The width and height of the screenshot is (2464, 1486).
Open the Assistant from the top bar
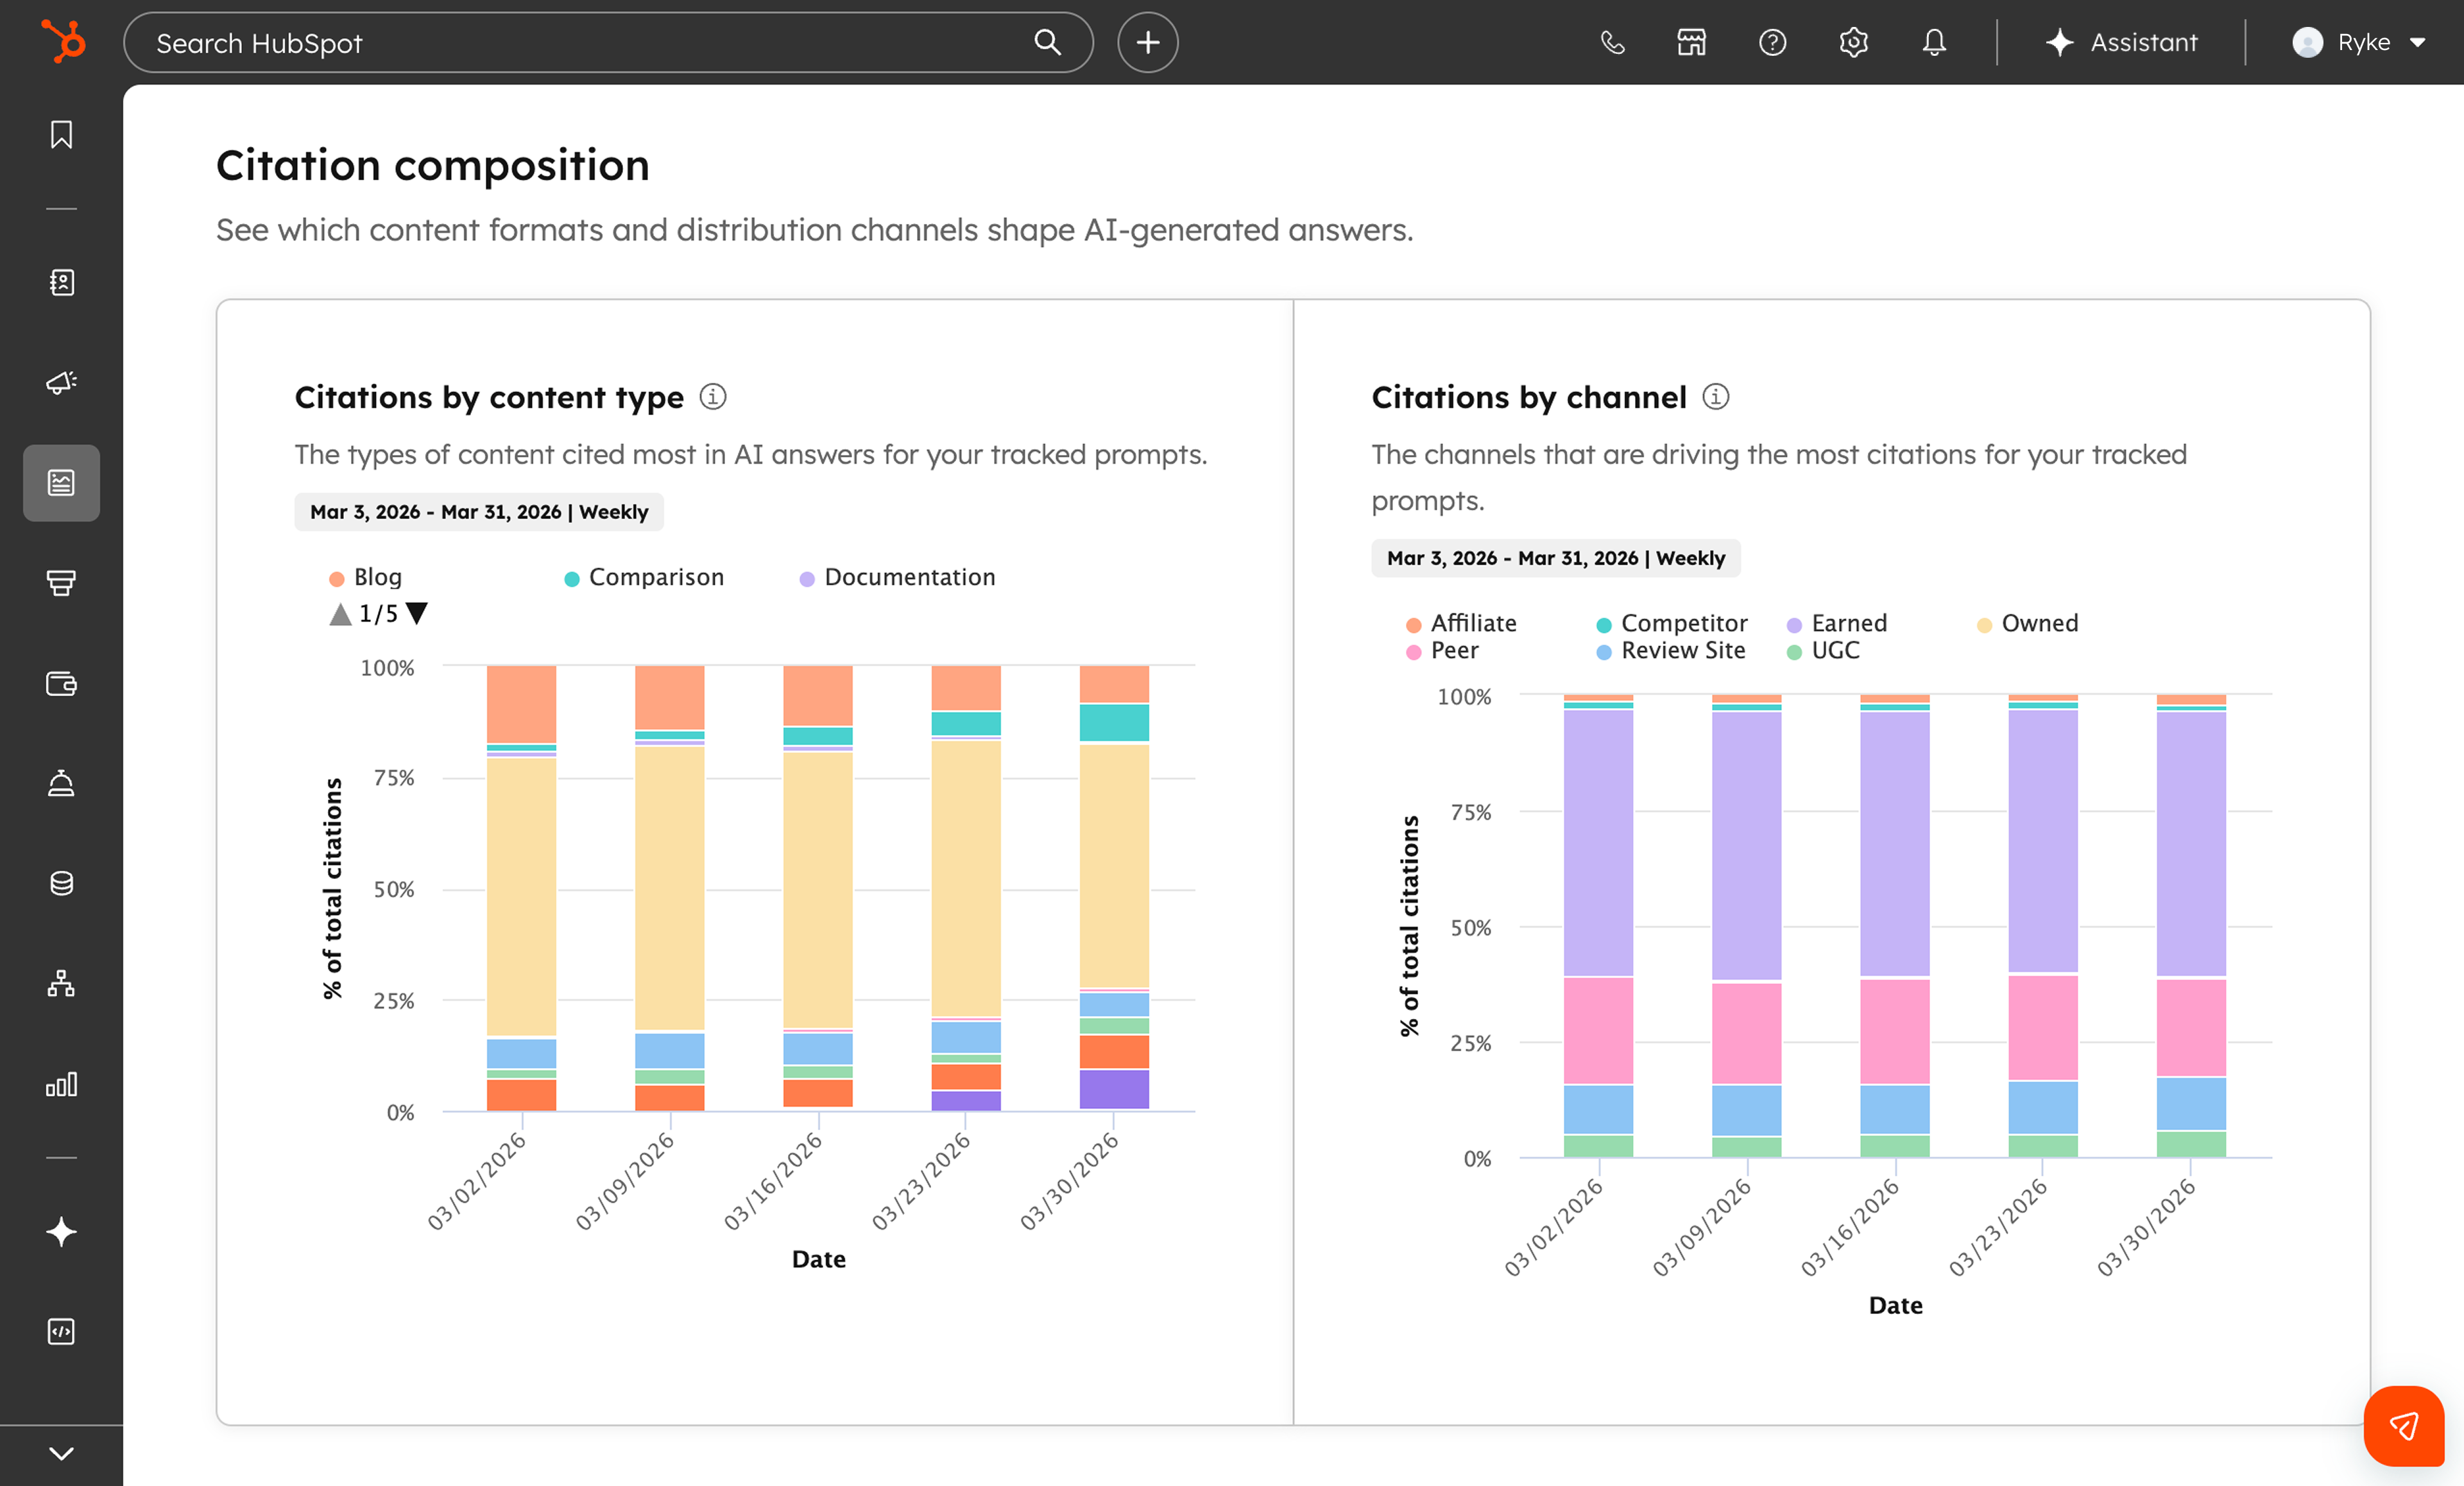[2121, 42]
